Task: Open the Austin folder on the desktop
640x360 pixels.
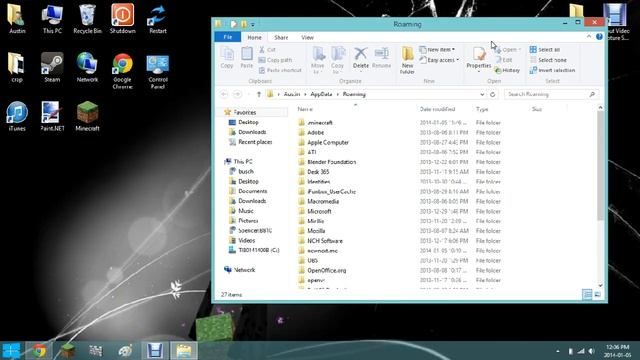Action: [17, 19]
